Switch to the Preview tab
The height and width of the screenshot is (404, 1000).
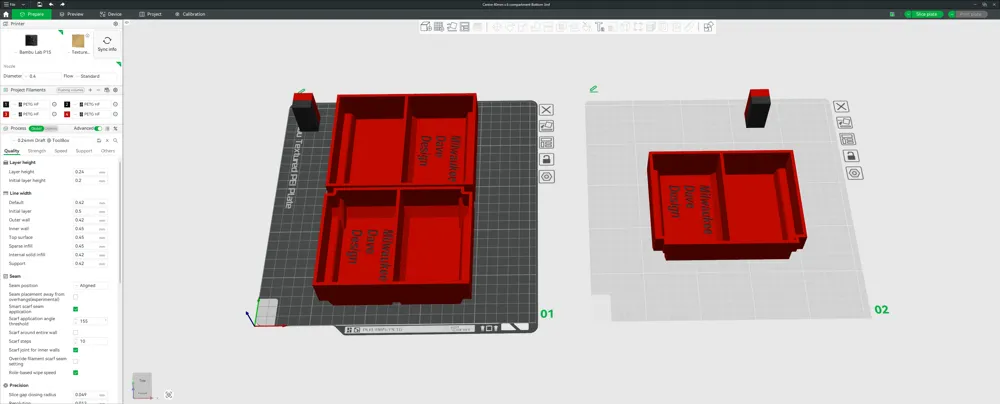coord(71,14)
